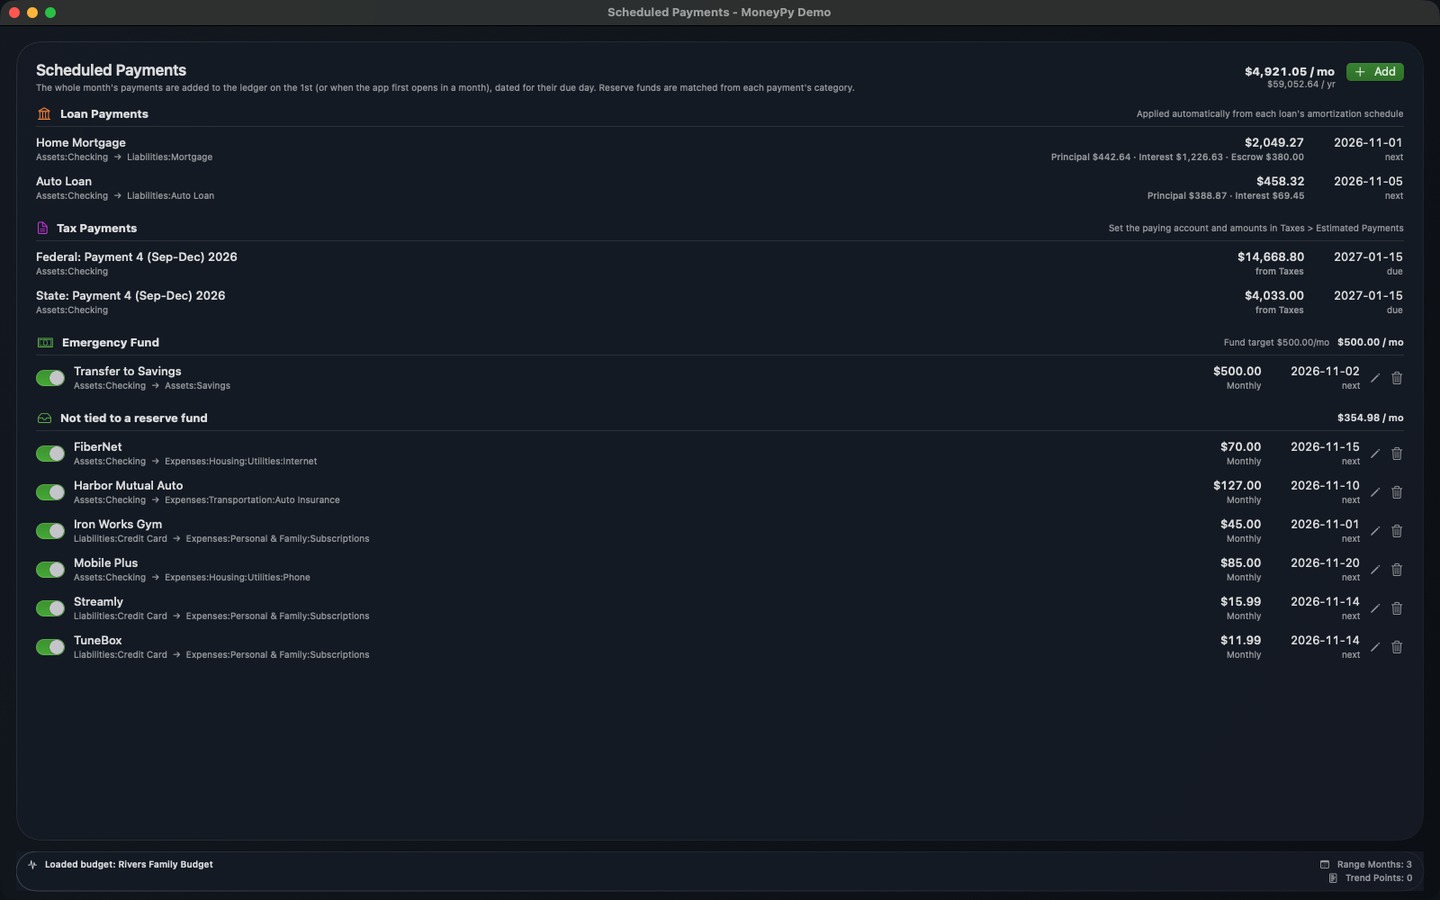Screen dimensions: 1440x900
Task: Delete the Streamly subscription payment
Action: click(x=1397, y=608)
